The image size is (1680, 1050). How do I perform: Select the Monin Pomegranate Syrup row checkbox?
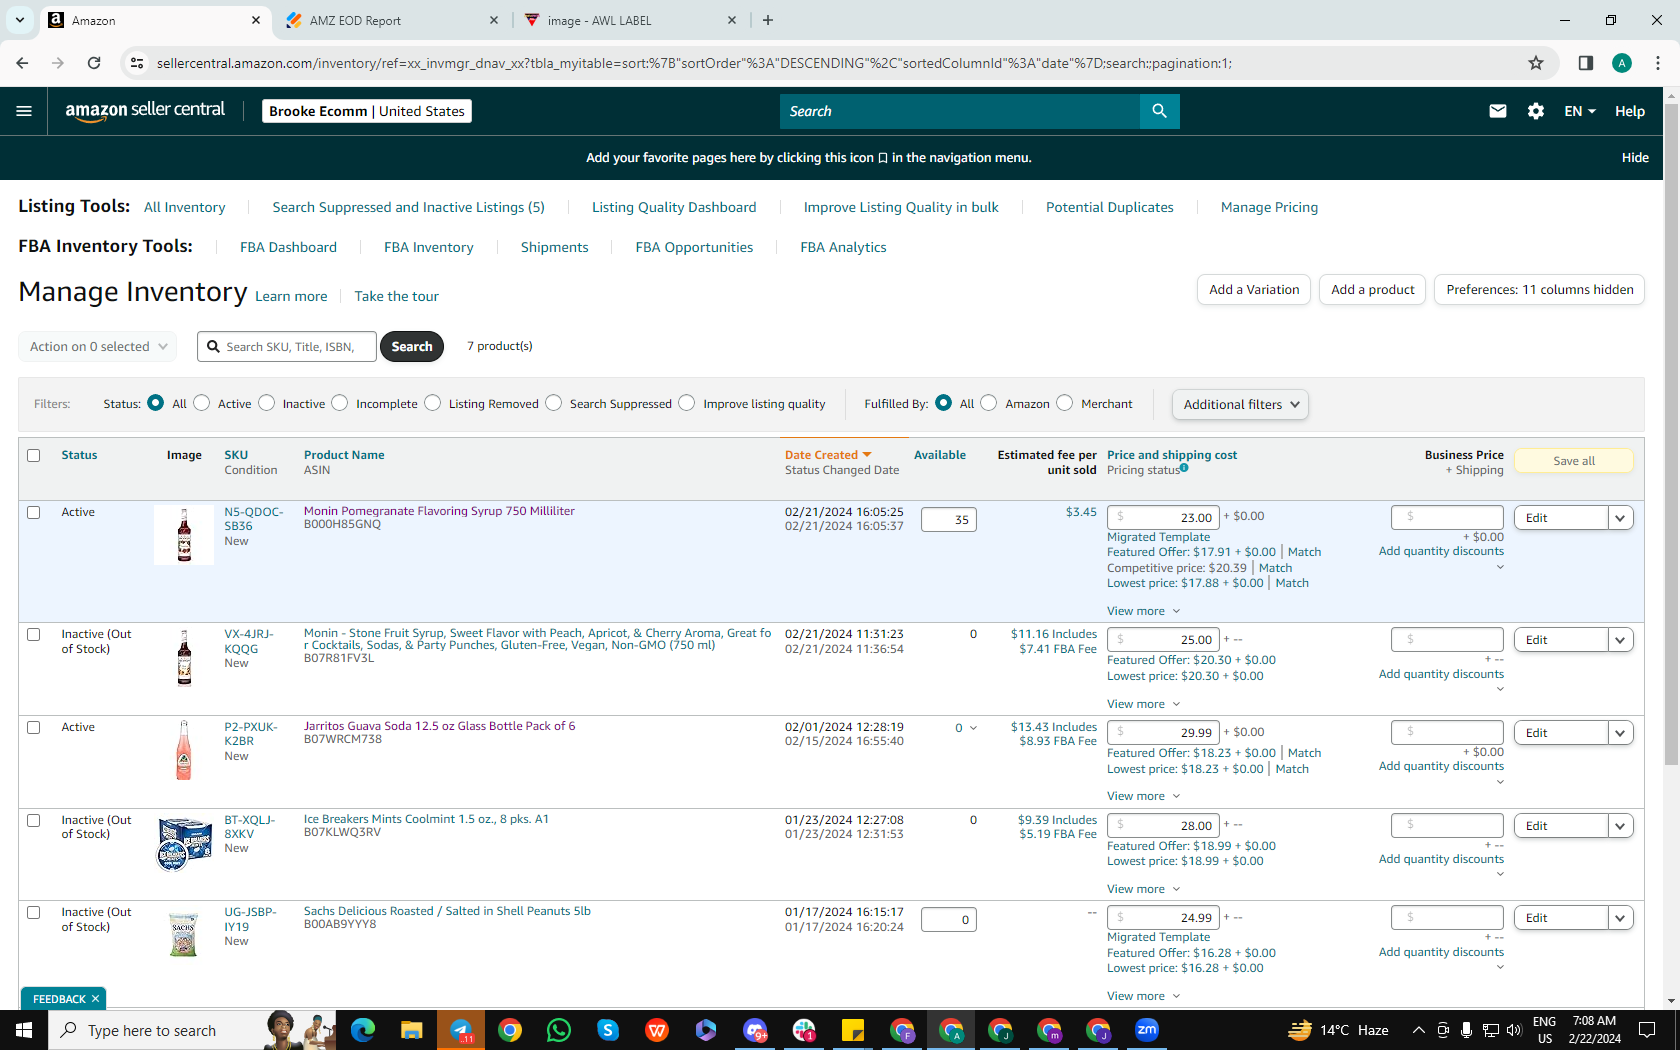point(34,512)
